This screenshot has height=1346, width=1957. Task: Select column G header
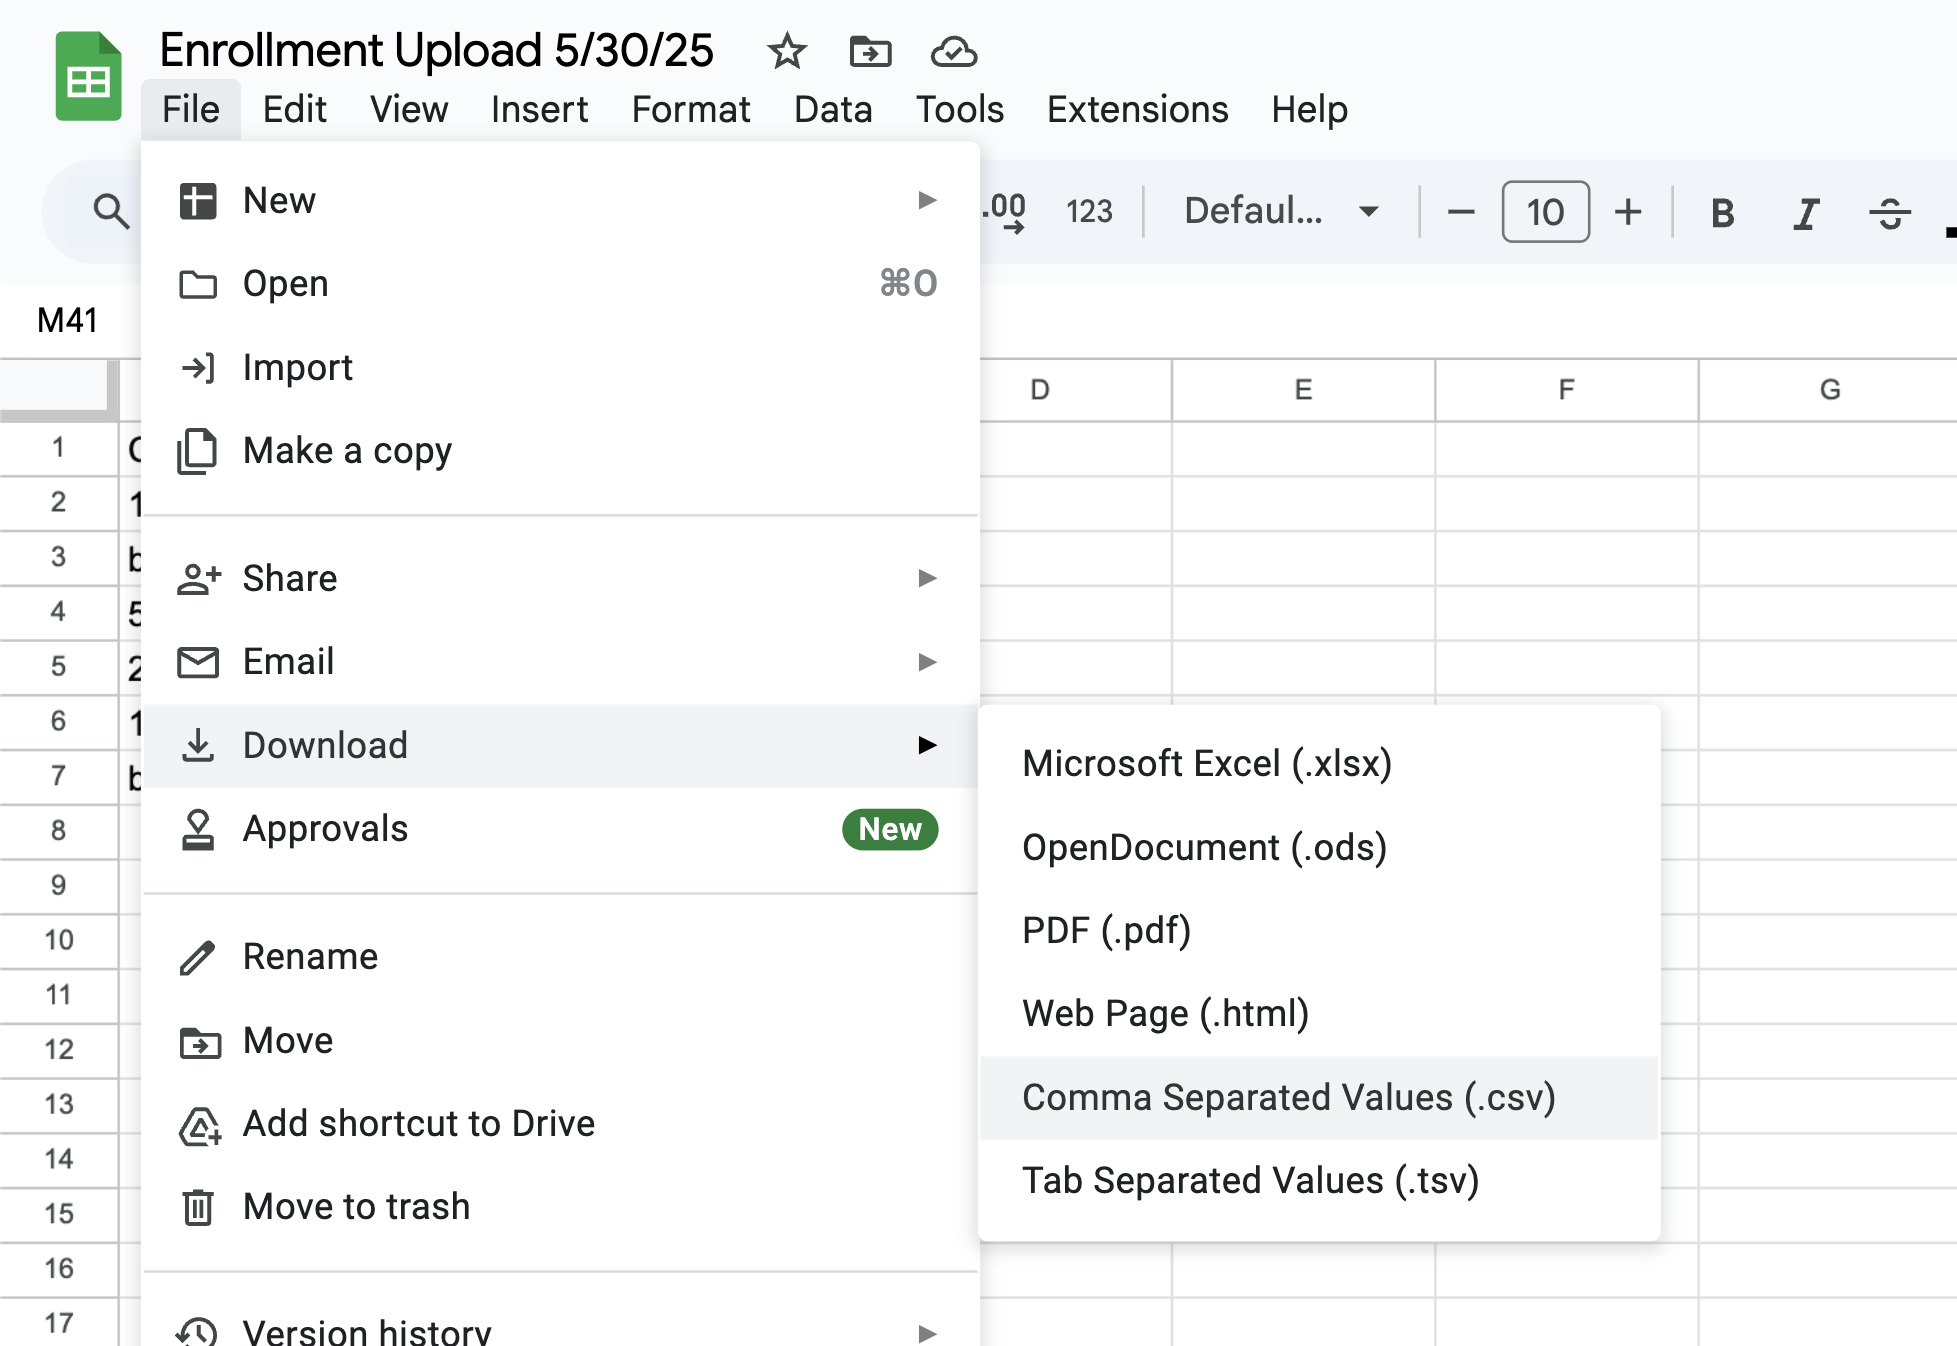(x=1829, y=390)
